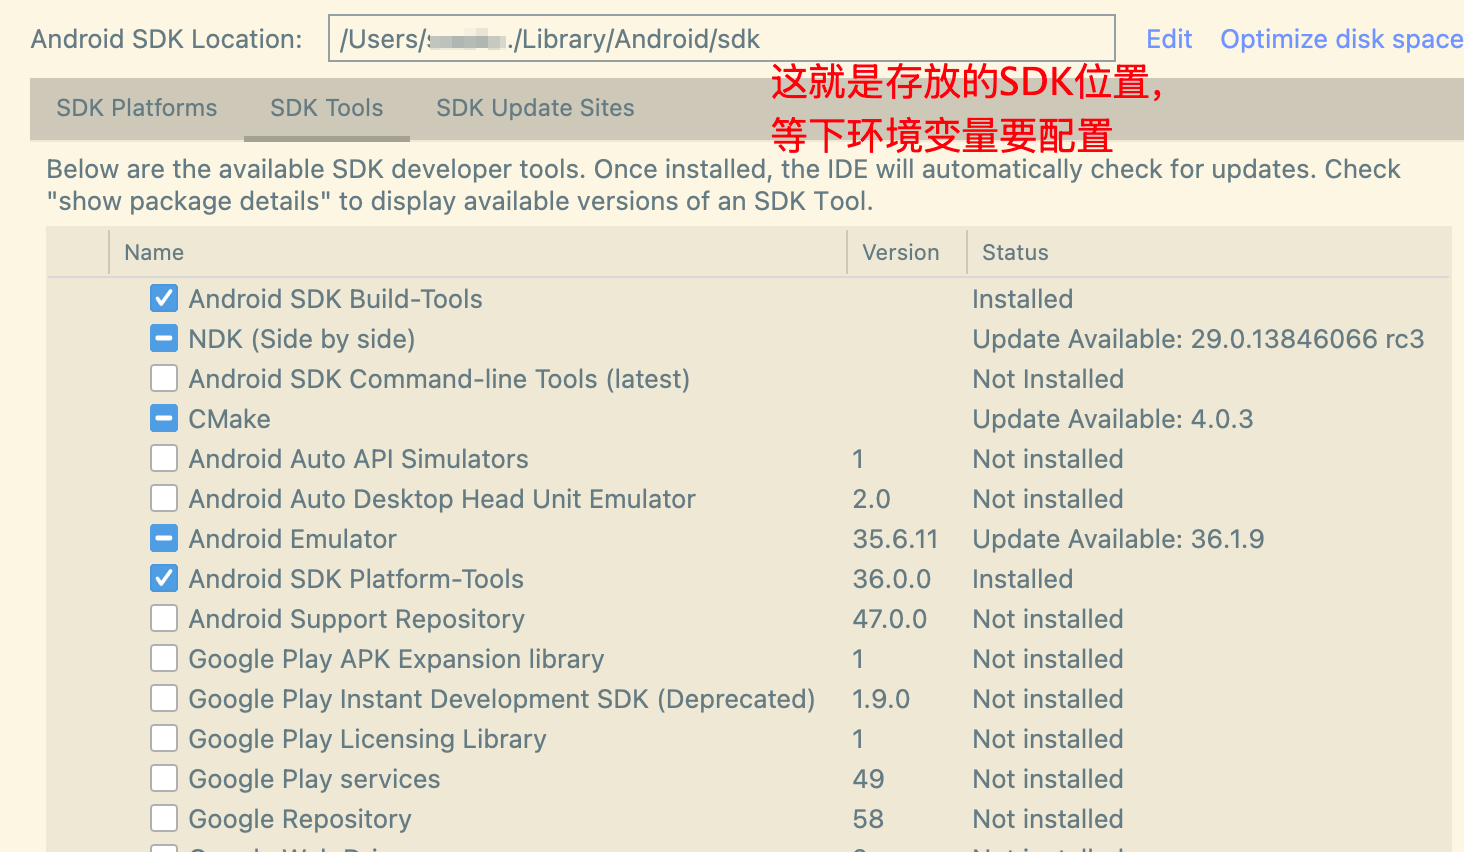Screen dimensions: 1464x852
Task: Uncheck Android SDK Build-Tools checkbox
Action: (x=164, y=298)
